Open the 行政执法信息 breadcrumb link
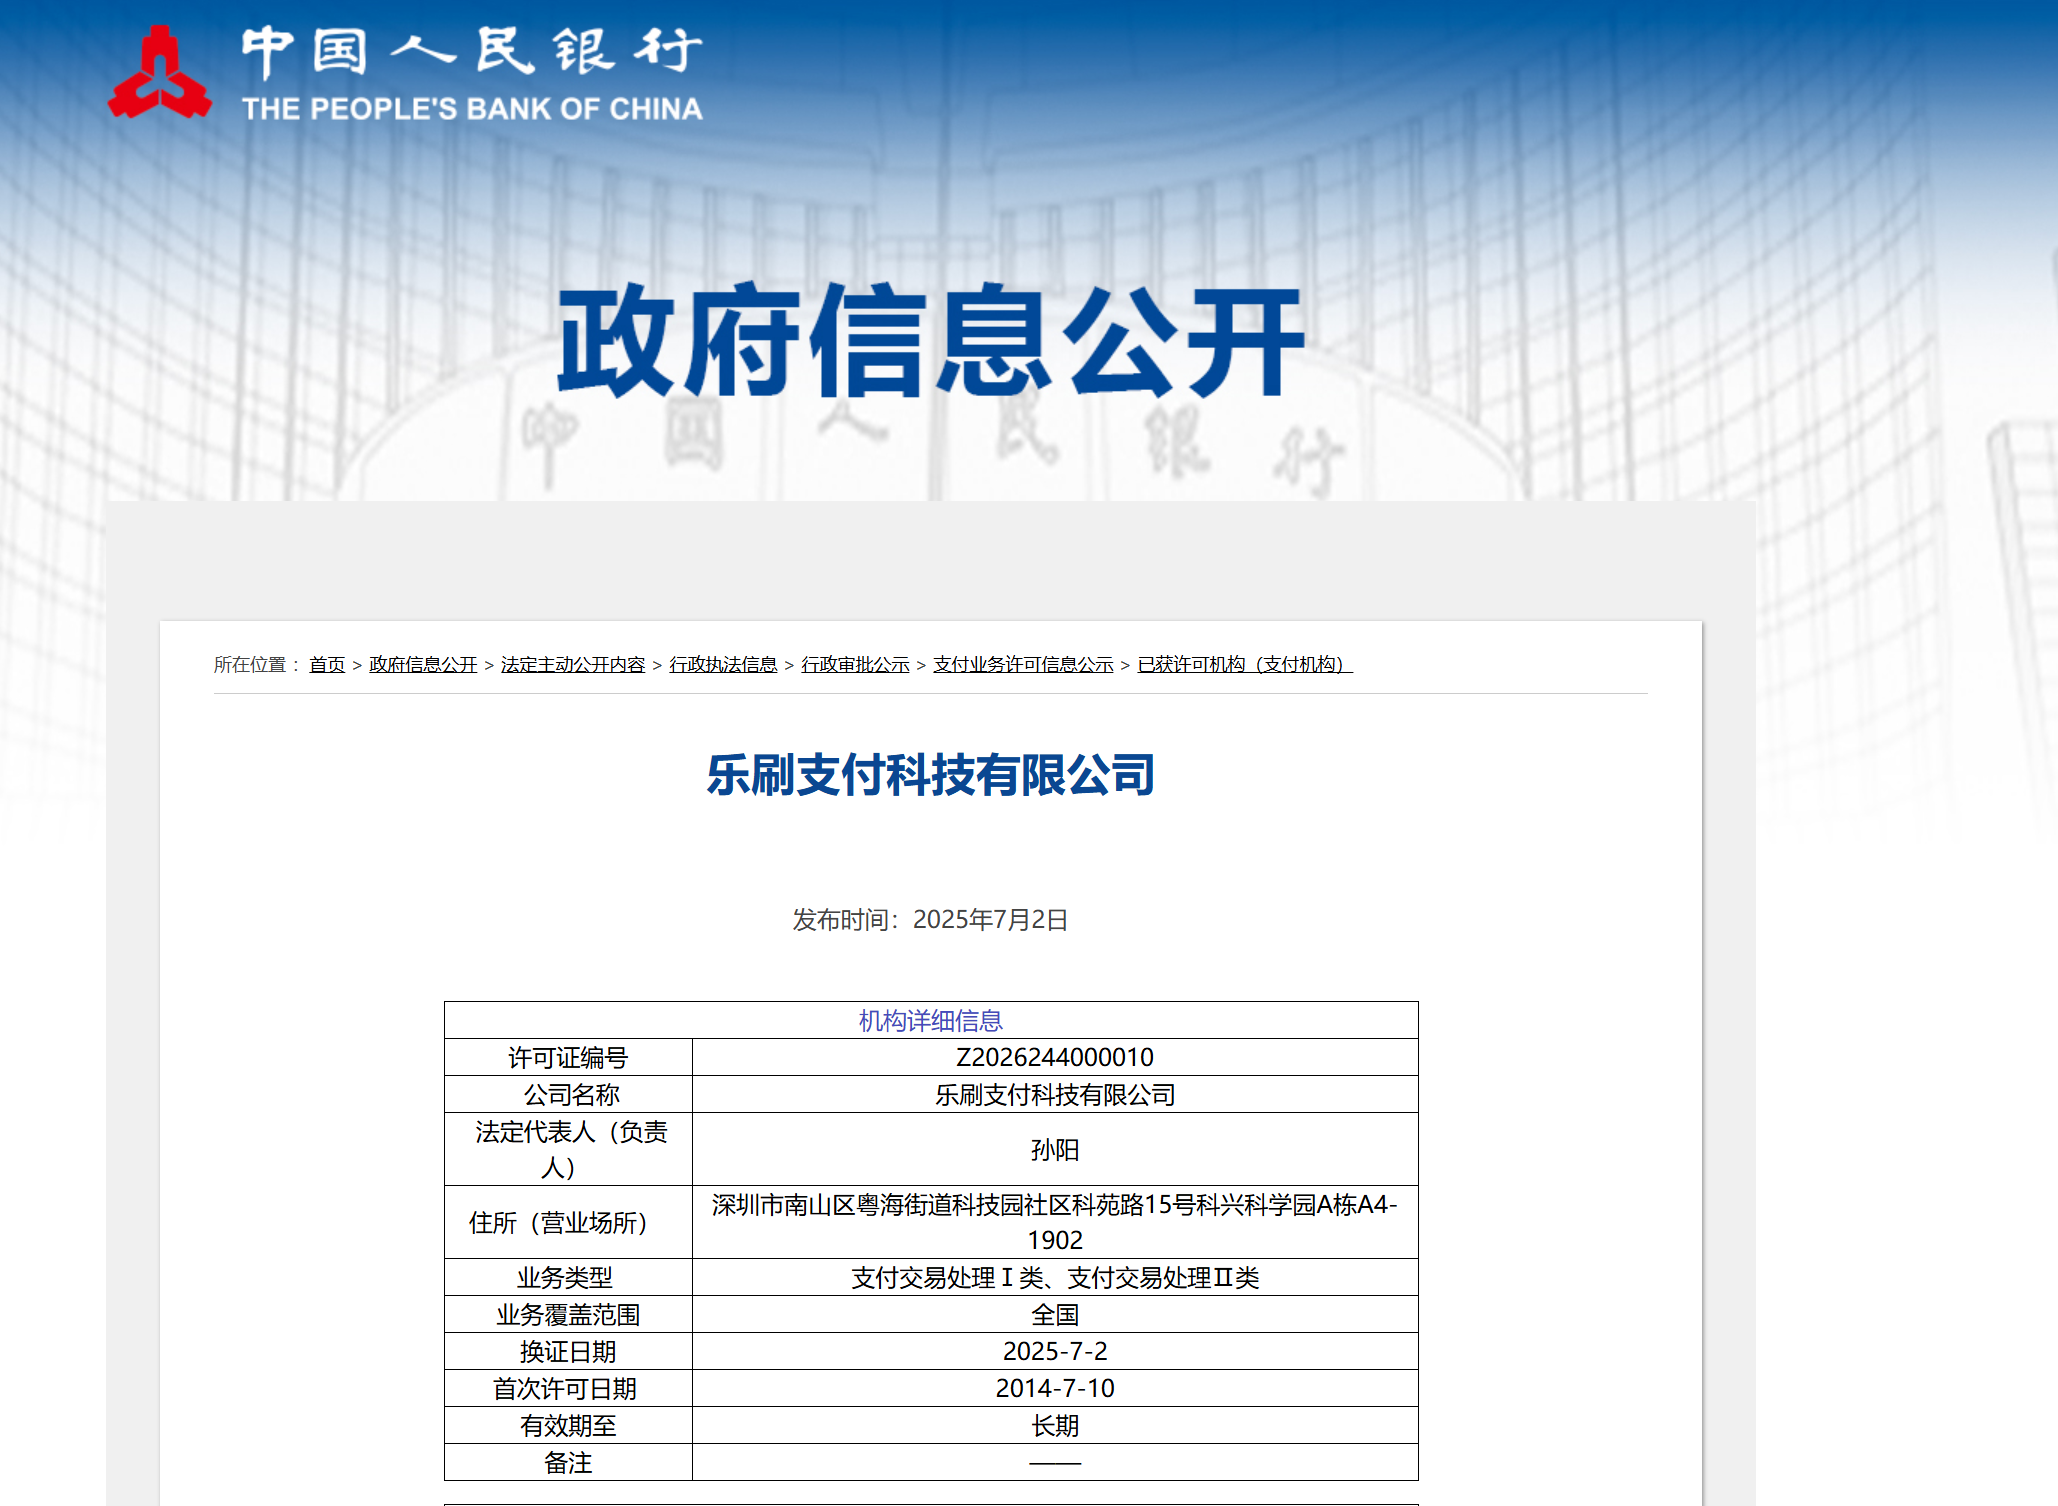This screenshot has width=2058, height=1506. click(x=723, y=664)
